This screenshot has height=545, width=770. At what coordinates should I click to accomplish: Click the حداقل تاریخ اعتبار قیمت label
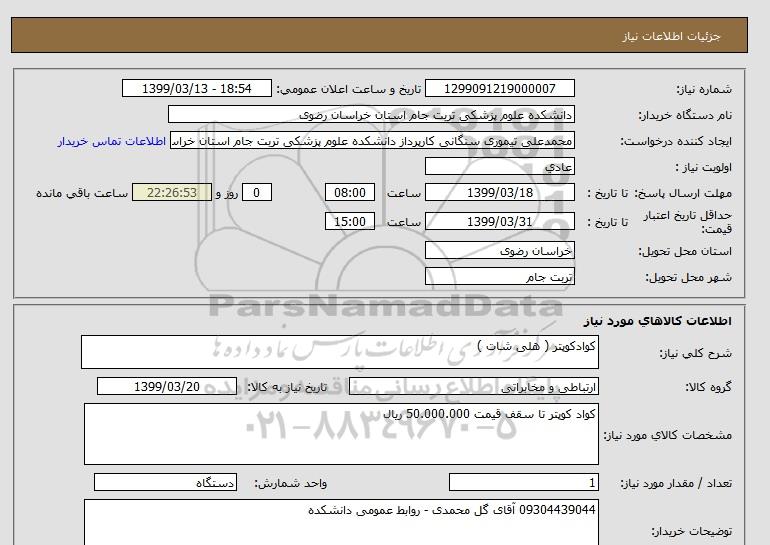(688, 222)
